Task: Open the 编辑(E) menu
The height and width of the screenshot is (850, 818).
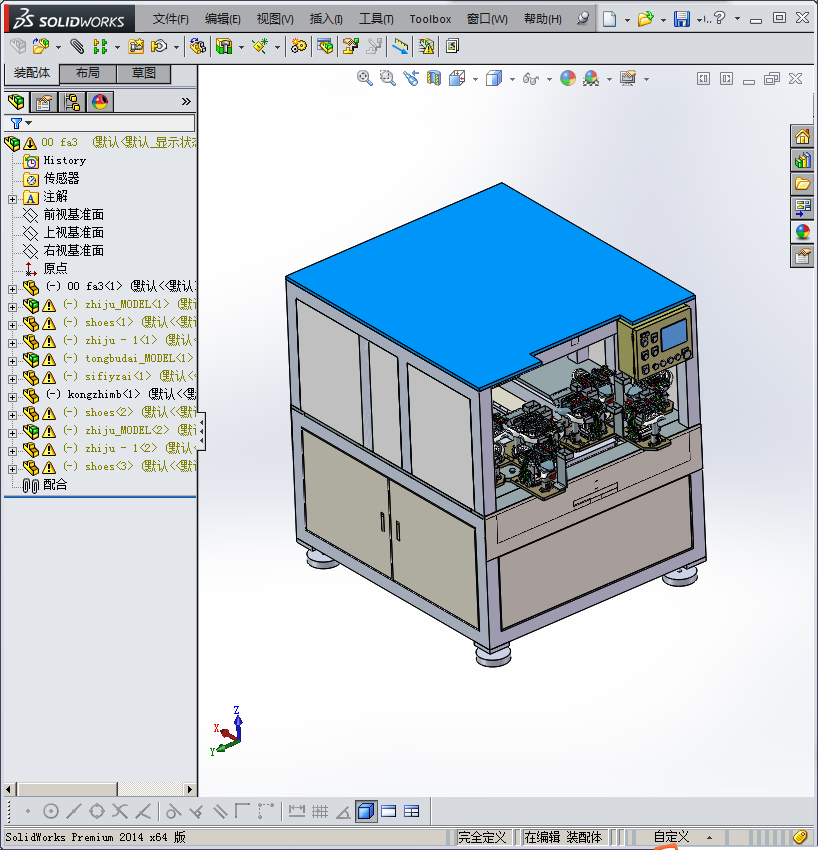Action: [222, 19]
